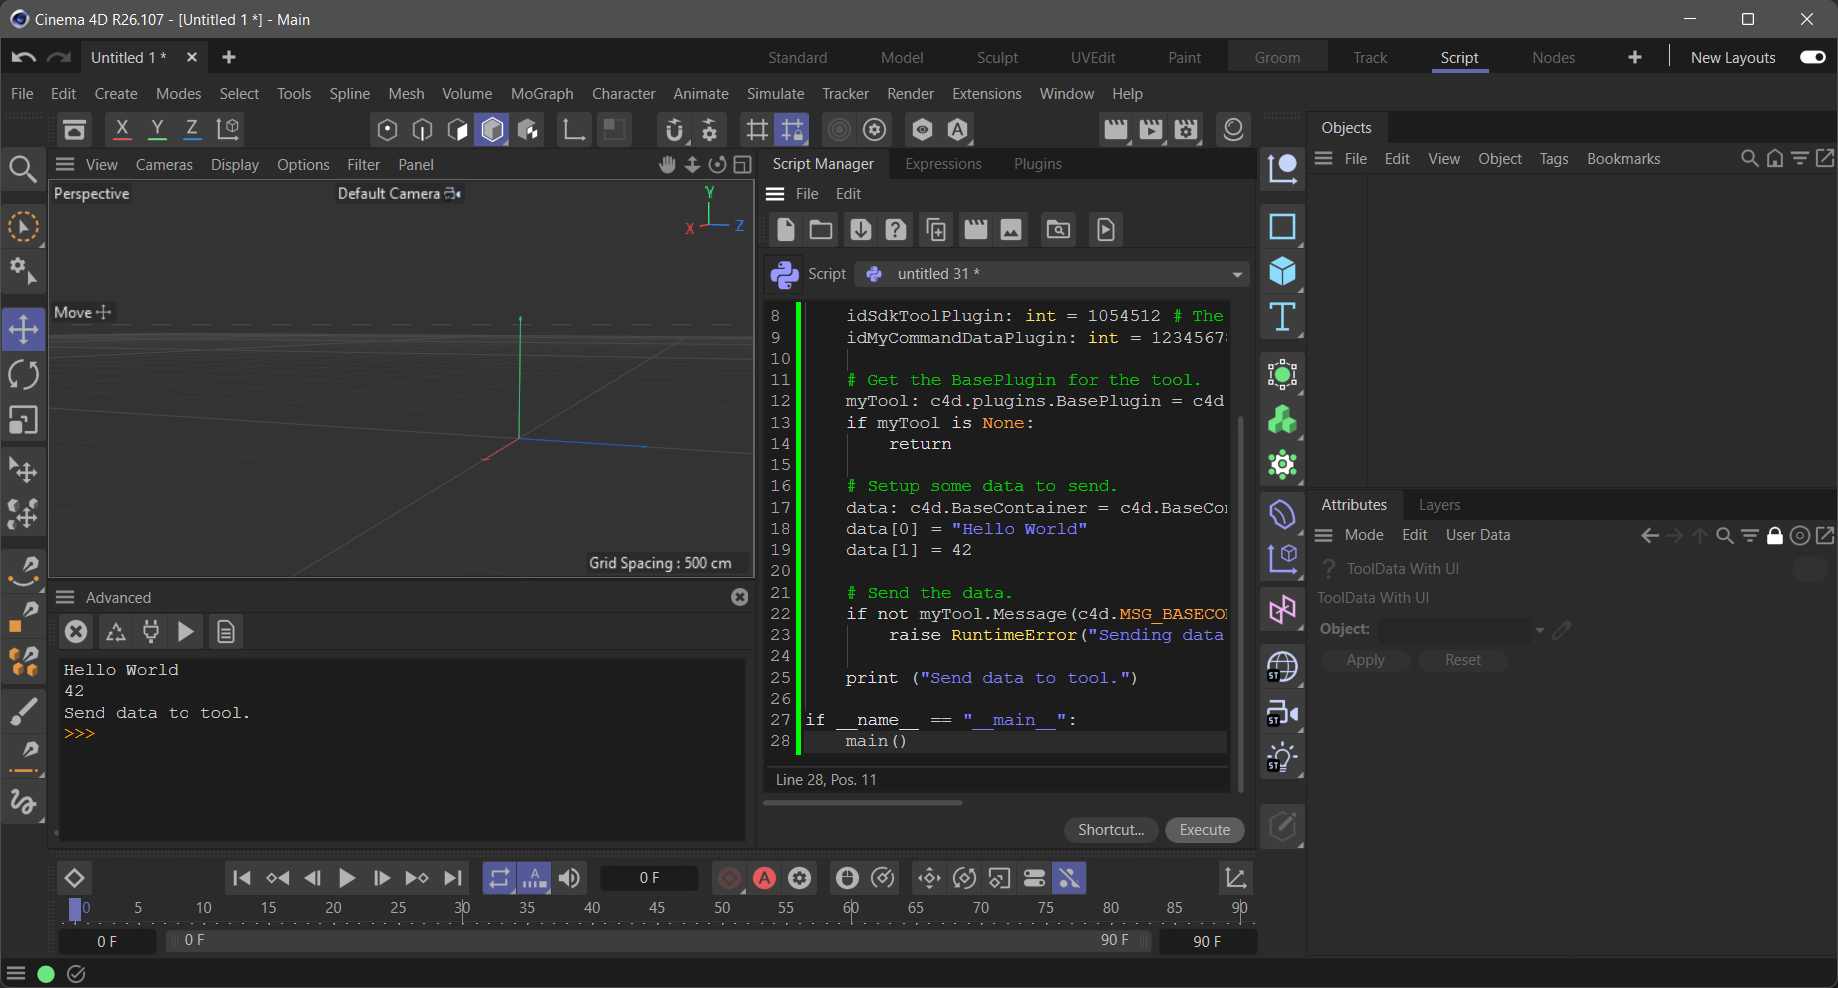The width and height of the screenshot is (1838, 988).
Task: Open the status bar hamburger menu
Action: click(16, 973)
